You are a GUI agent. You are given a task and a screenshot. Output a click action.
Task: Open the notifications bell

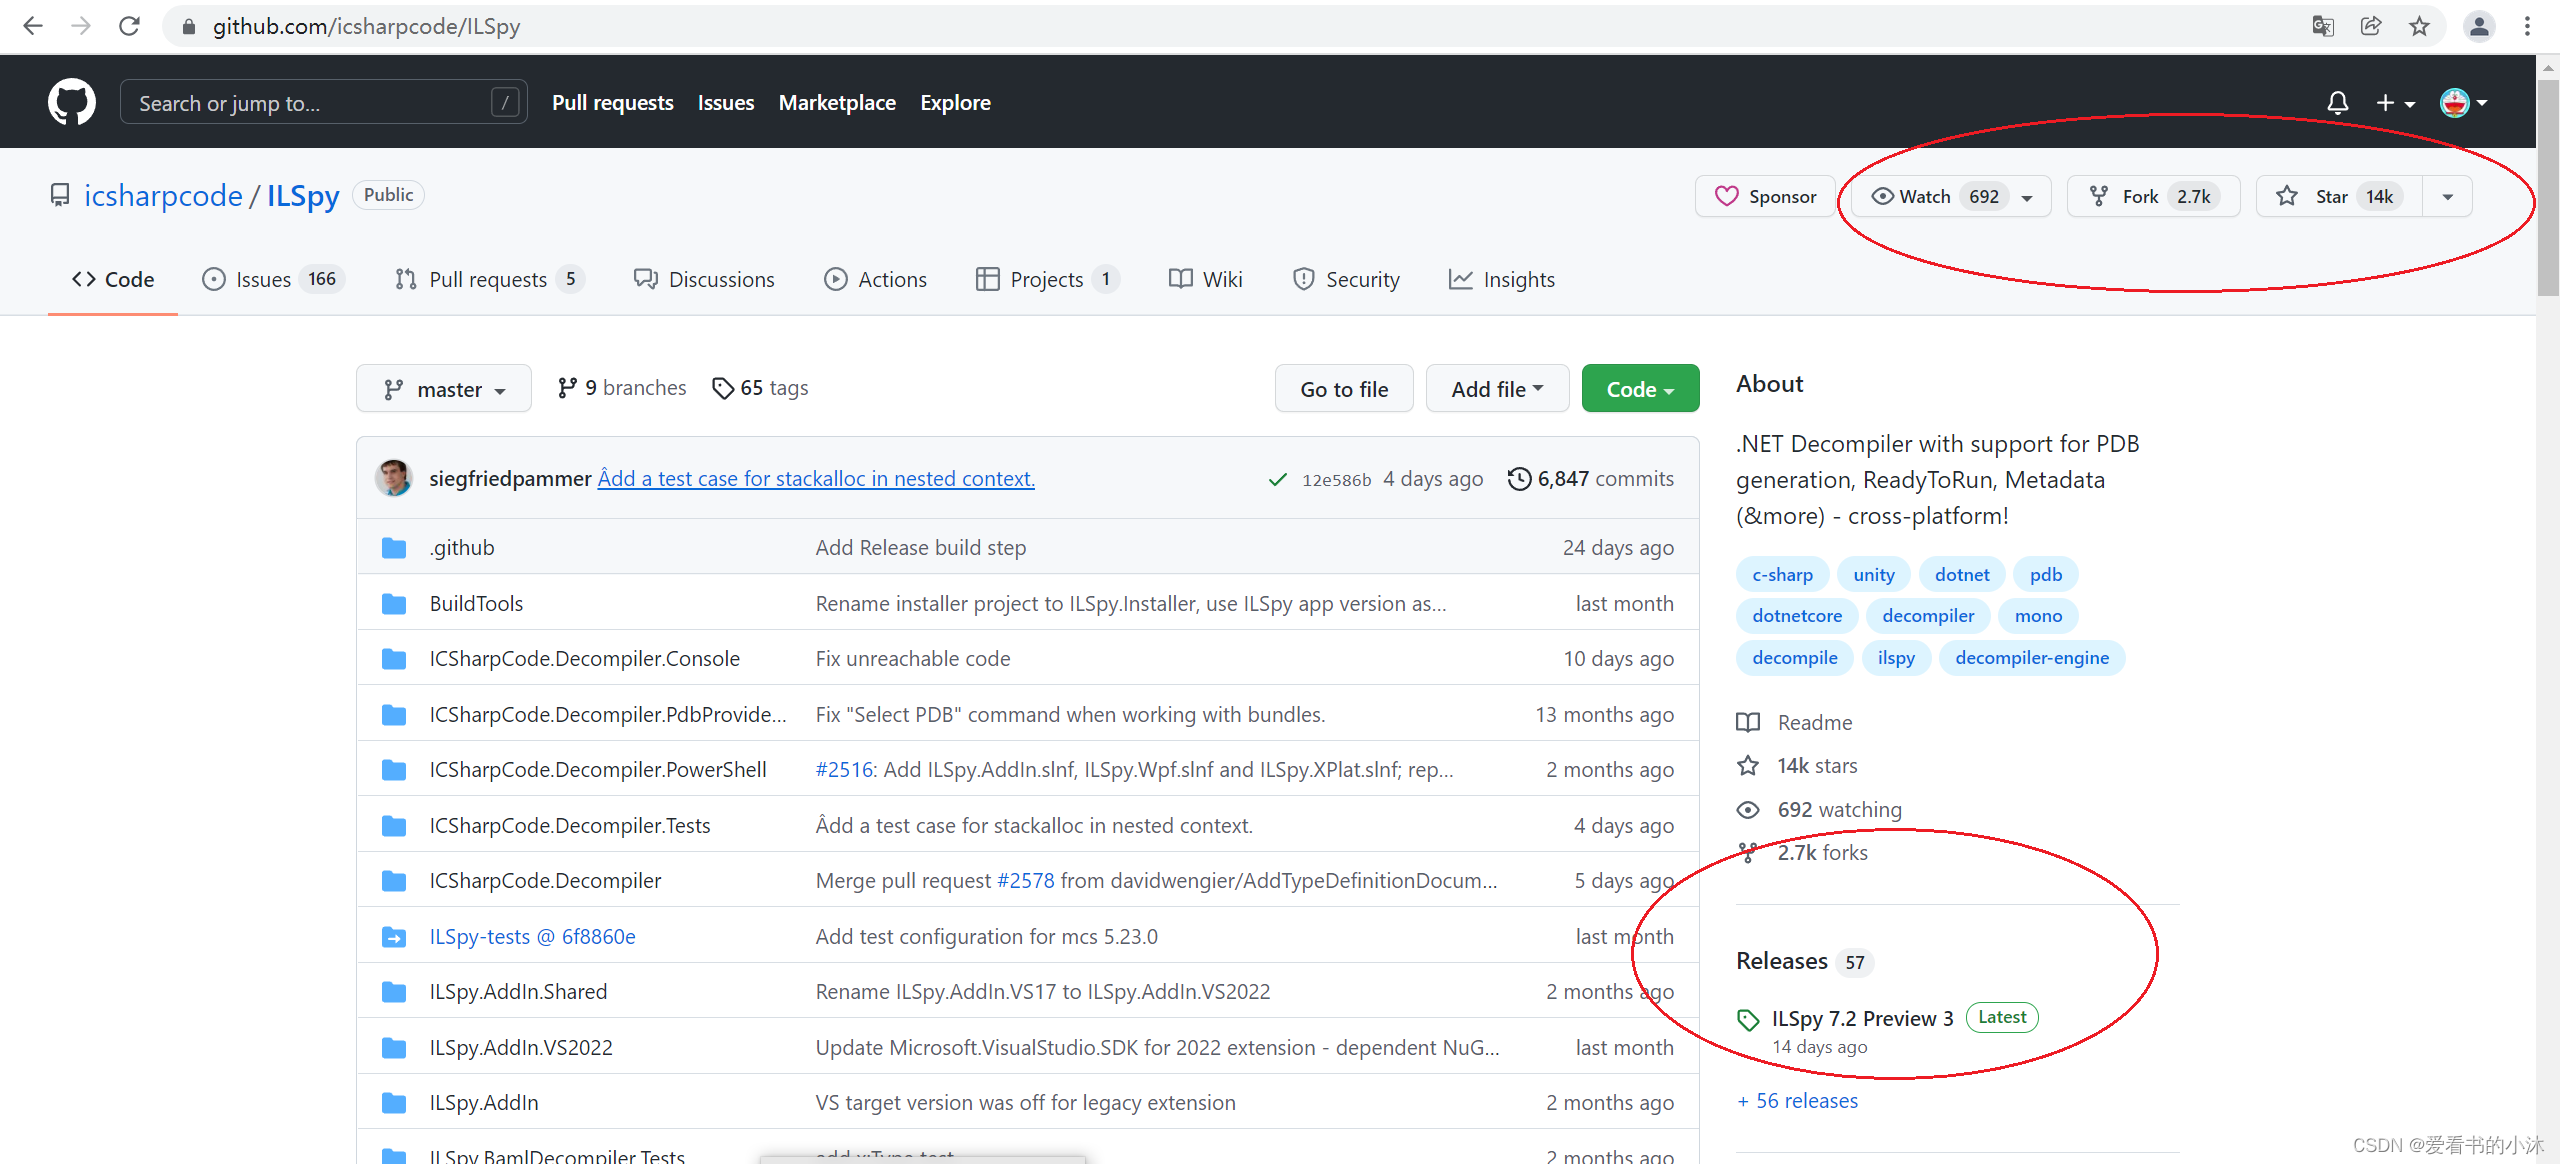[2337, 102]
